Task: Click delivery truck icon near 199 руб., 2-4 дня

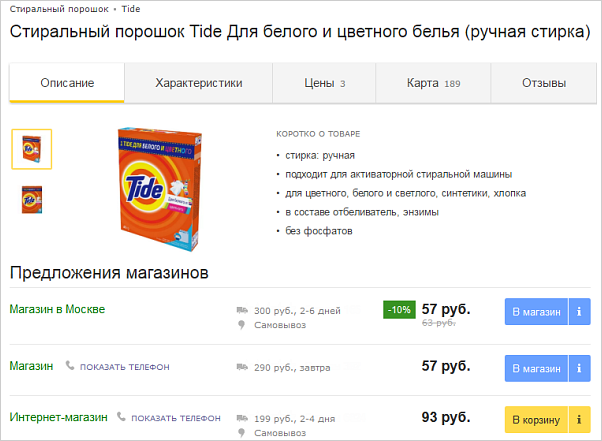Action: pyautogui.click(x=242, y=418)
